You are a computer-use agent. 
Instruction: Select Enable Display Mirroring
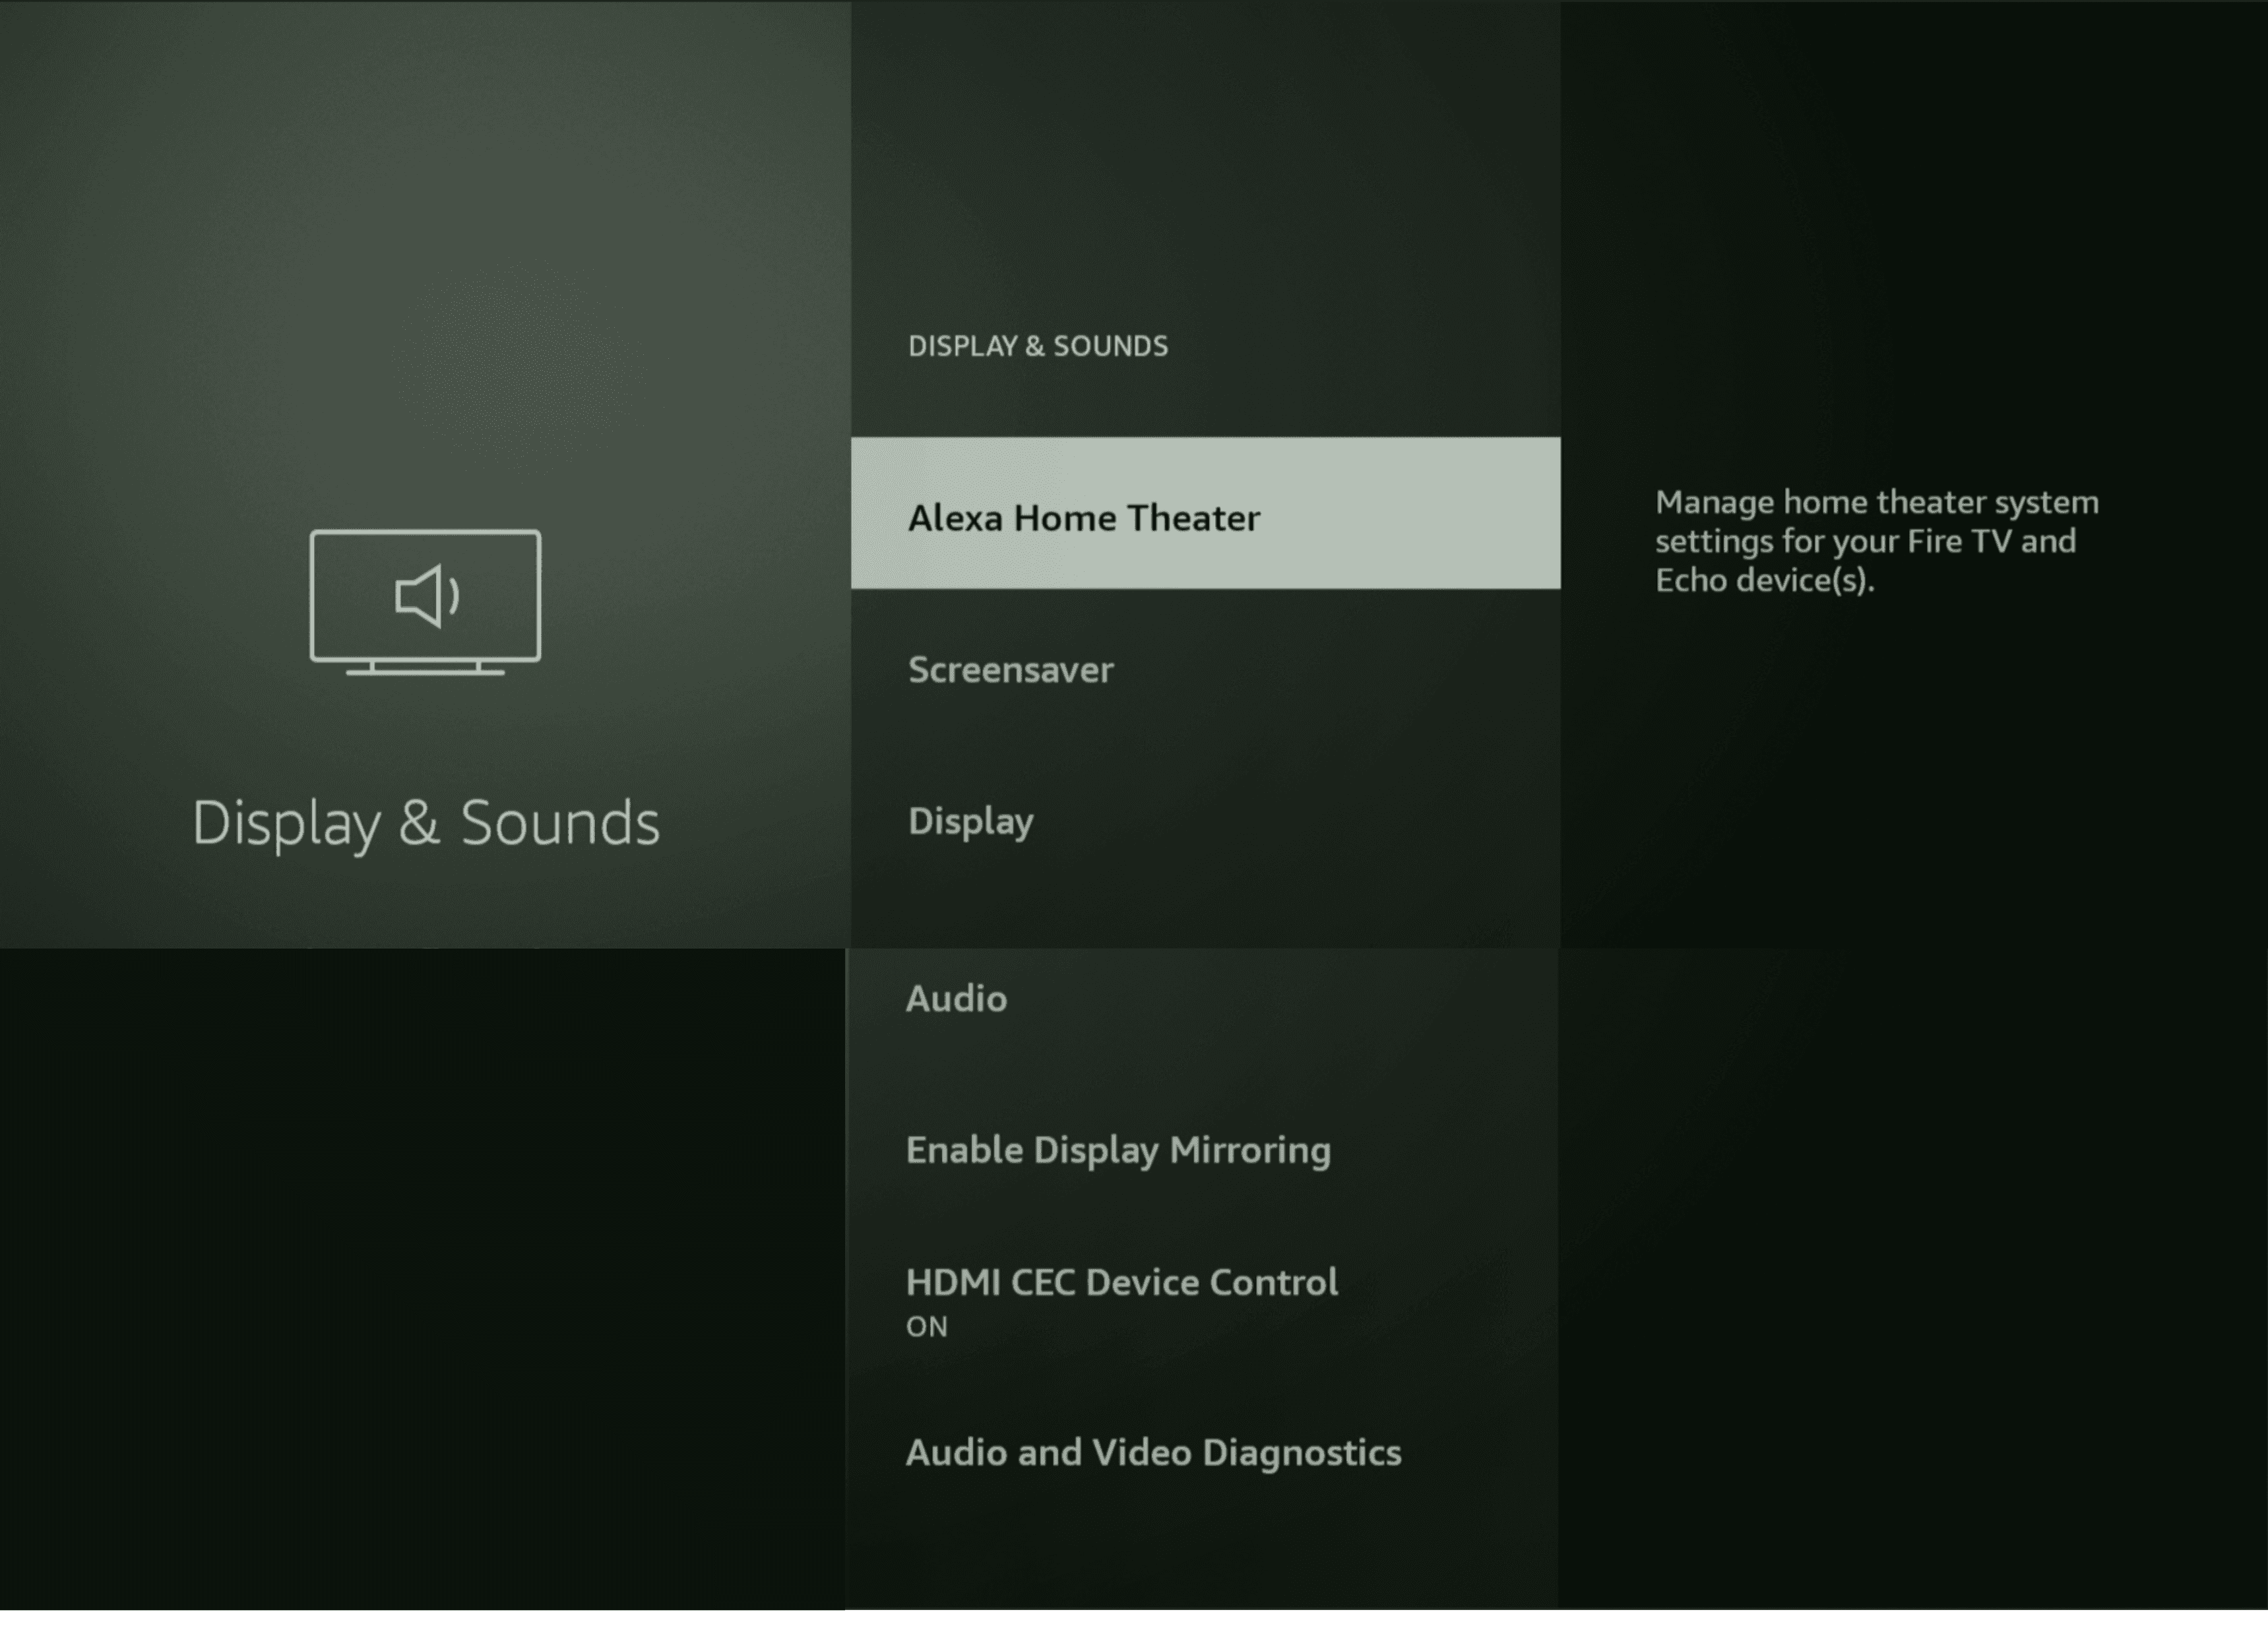coord(1117,1150)
